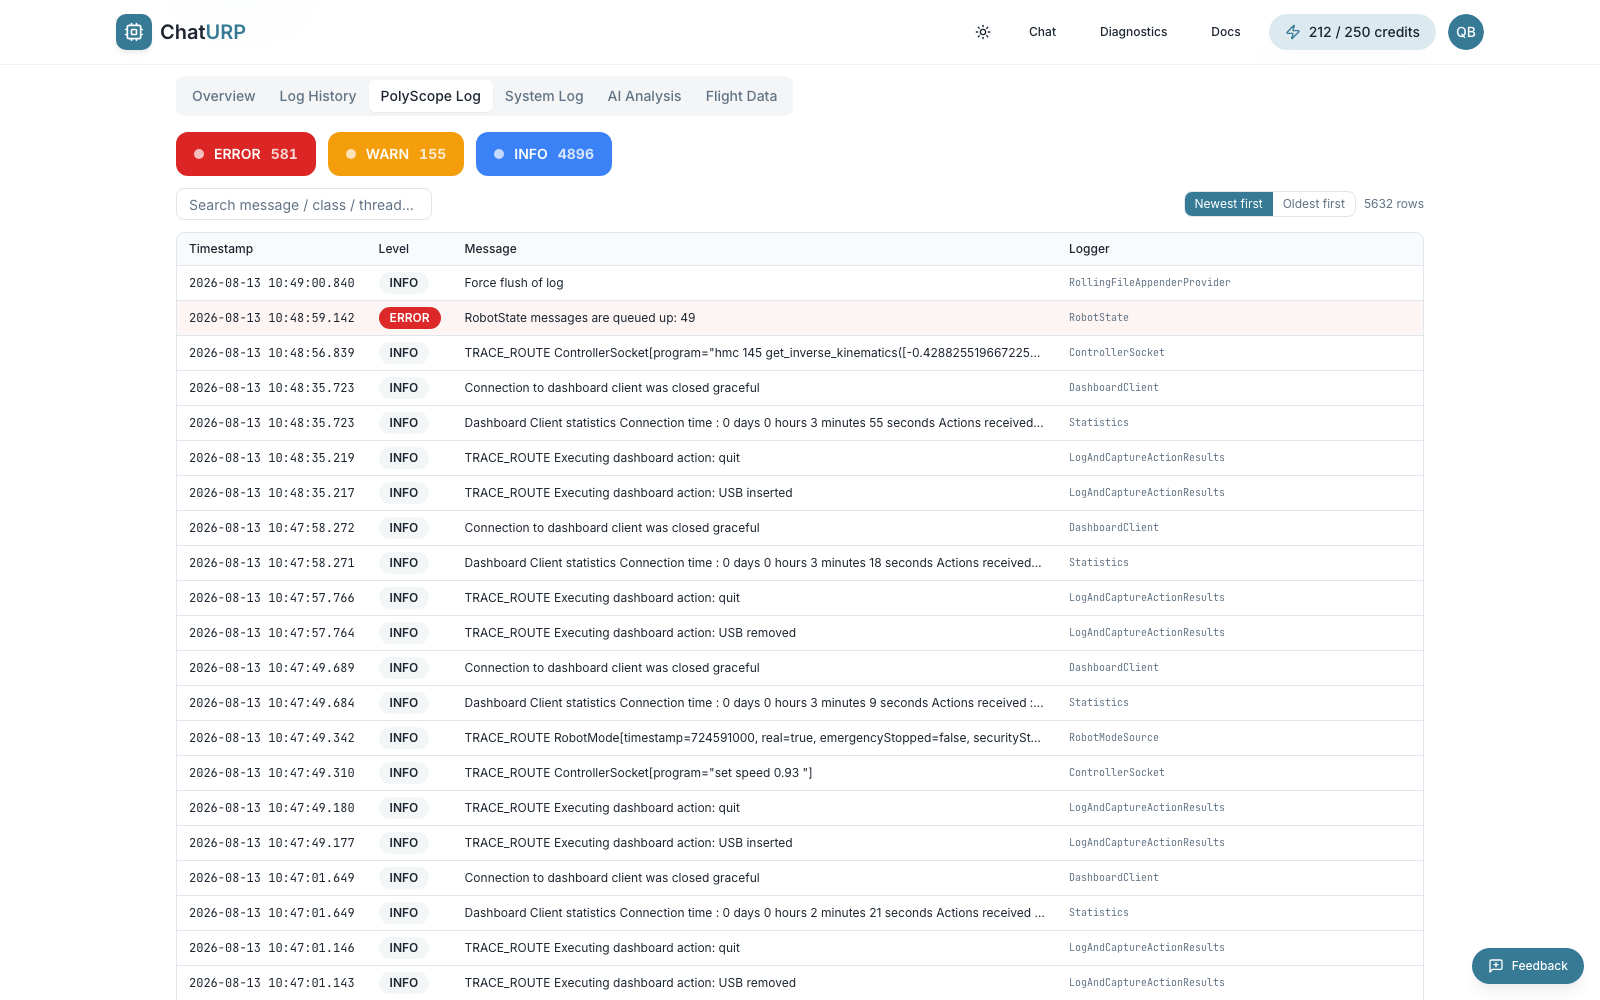Image resolution: width=1600 pixels, height=1000 pixels.
Task: Click the RobotModeSource logger cell
Action: [1114, 738]
